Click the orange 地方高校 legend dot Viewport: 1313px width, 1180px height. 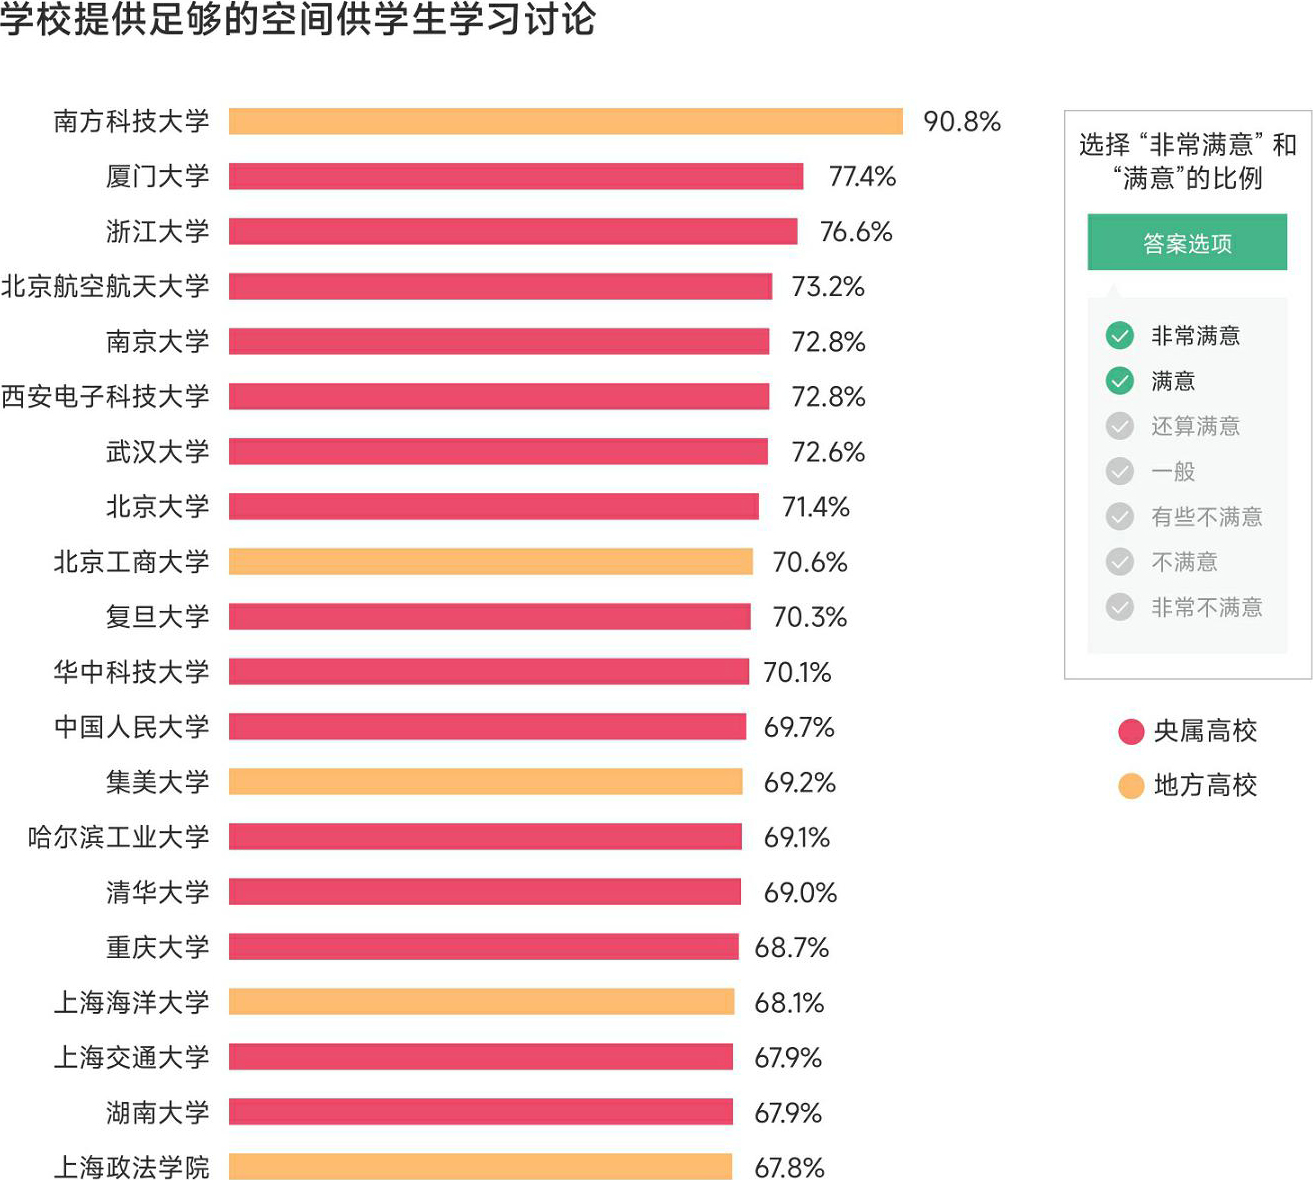coord(1131,786)
